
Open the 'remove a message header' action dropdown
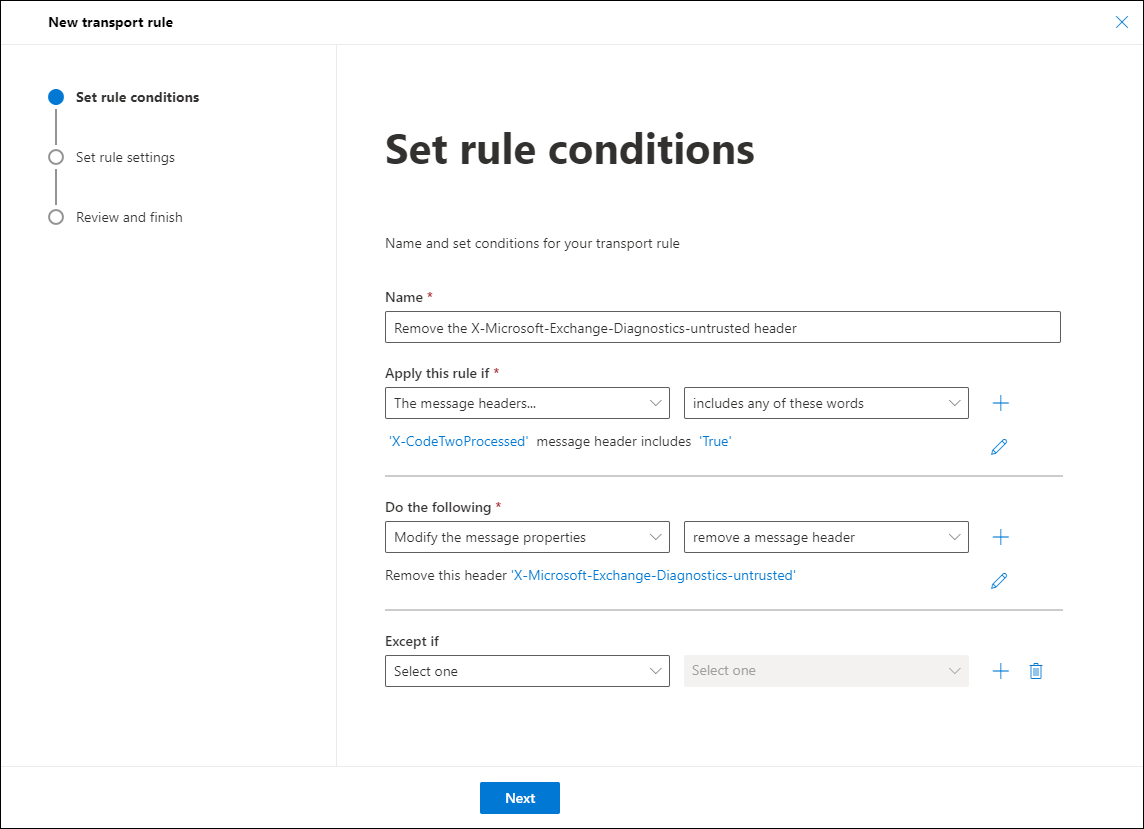(x=826, y=536)
